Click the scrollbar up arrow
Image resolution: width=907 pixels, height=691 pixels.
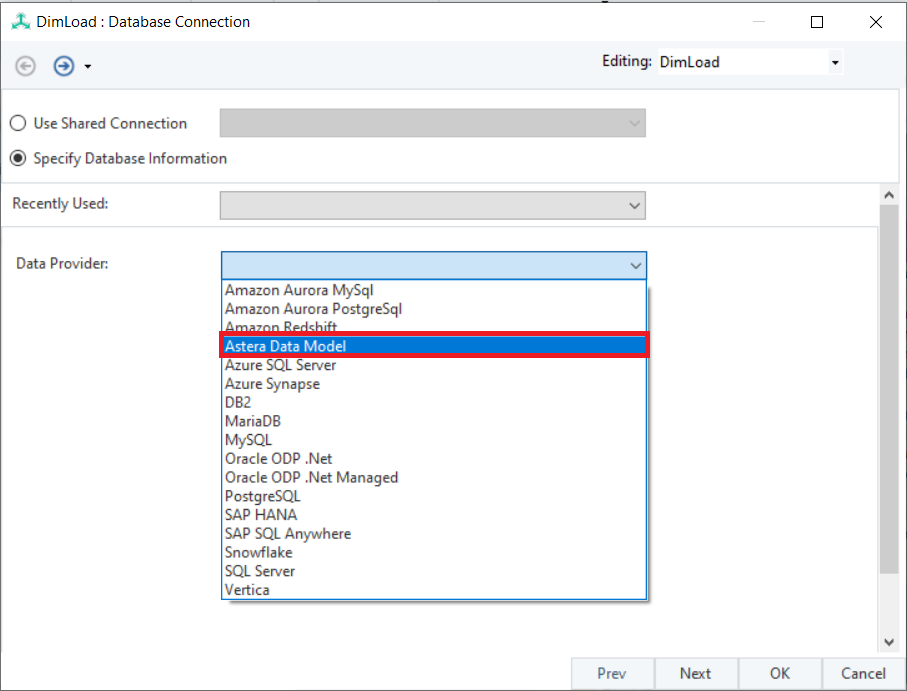(888, 195)
